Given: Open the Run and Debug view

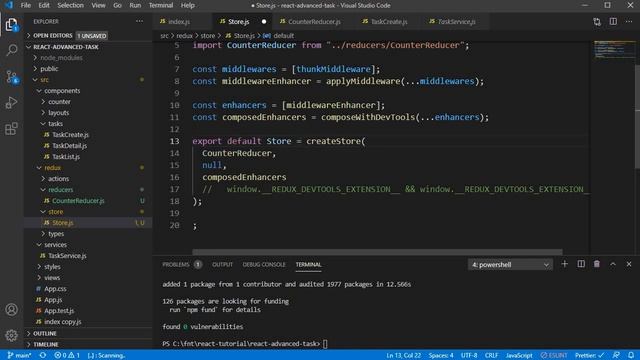Looking at the screenshot, I should pyautogui.click(x=11, y=102).
